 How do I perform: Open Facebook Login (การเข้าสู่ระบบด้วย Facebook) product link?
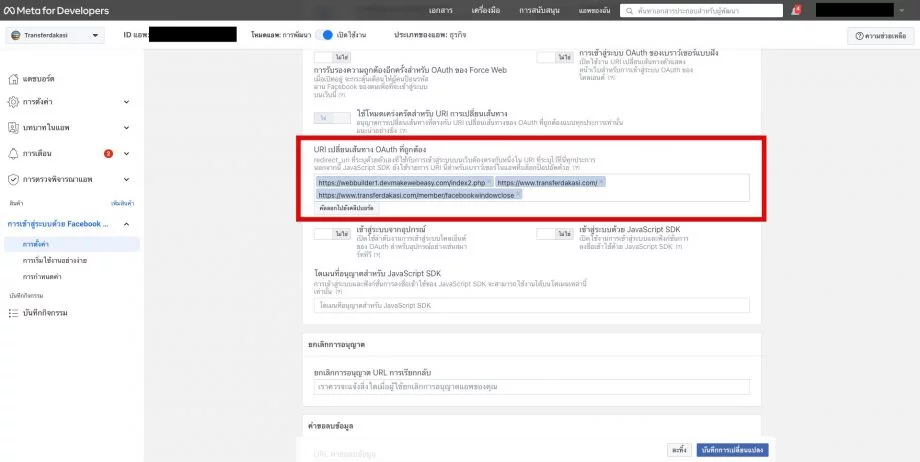58,224
